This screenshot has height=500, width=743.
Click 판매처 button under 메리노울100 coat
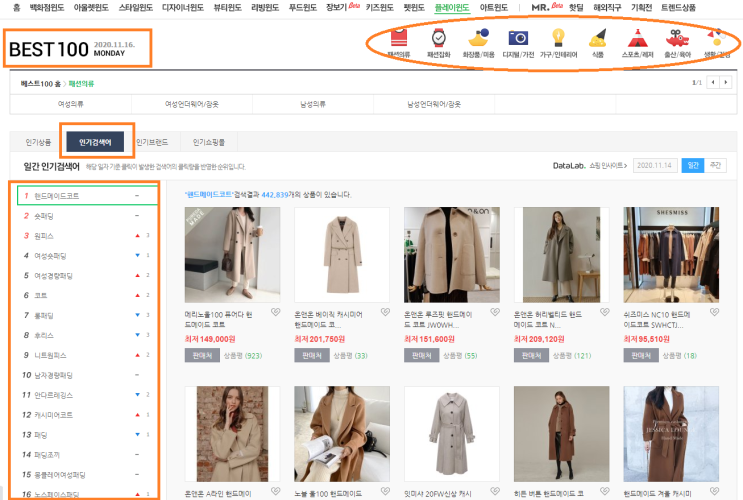(x=202, y=355)
